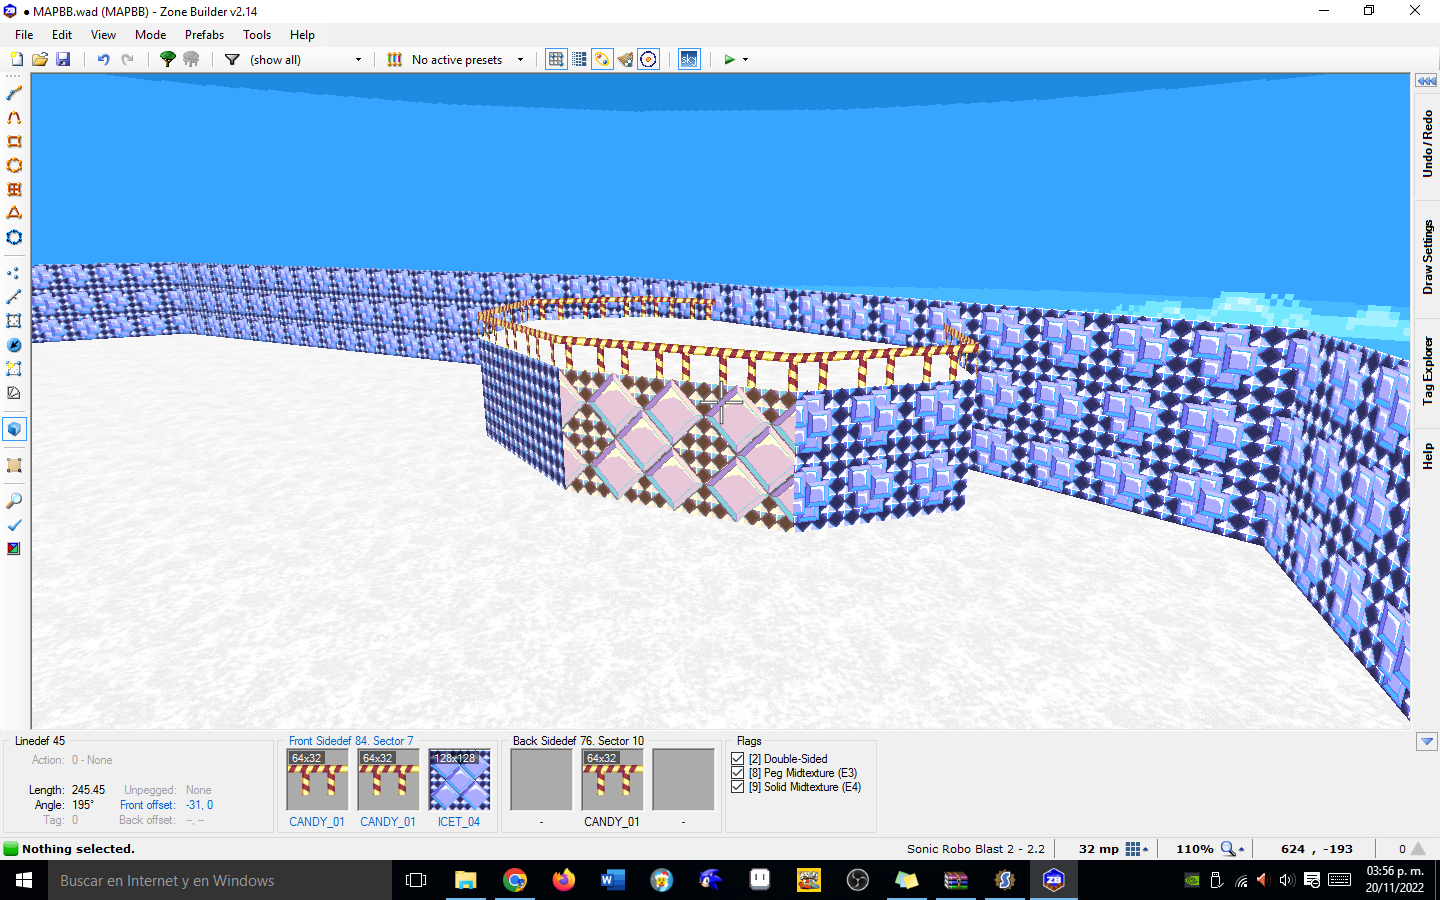Select the Draw Lines tool
This screenshot has height=900, width=1440.
click(x=14, y=94)
